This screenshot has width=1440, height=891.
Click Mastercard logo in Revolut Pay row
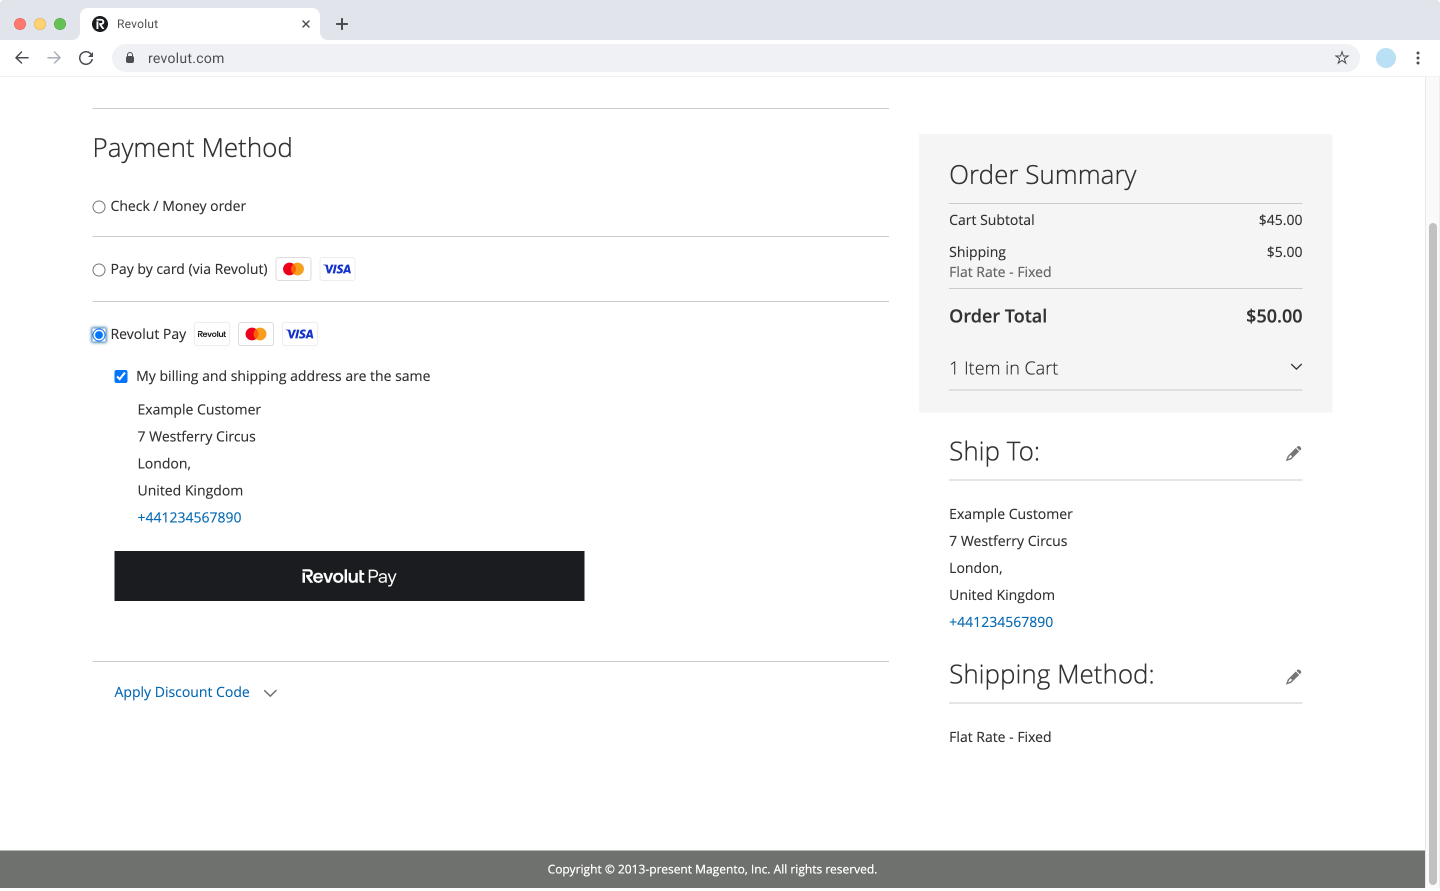tap(256, 334)
